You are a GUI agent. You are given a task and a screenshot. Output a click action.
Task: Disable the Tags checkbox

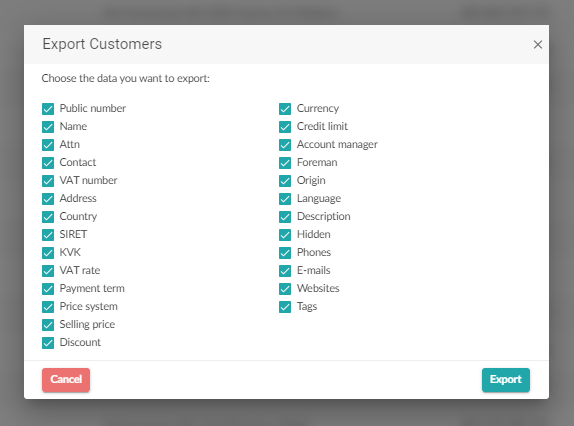[285, 307]
